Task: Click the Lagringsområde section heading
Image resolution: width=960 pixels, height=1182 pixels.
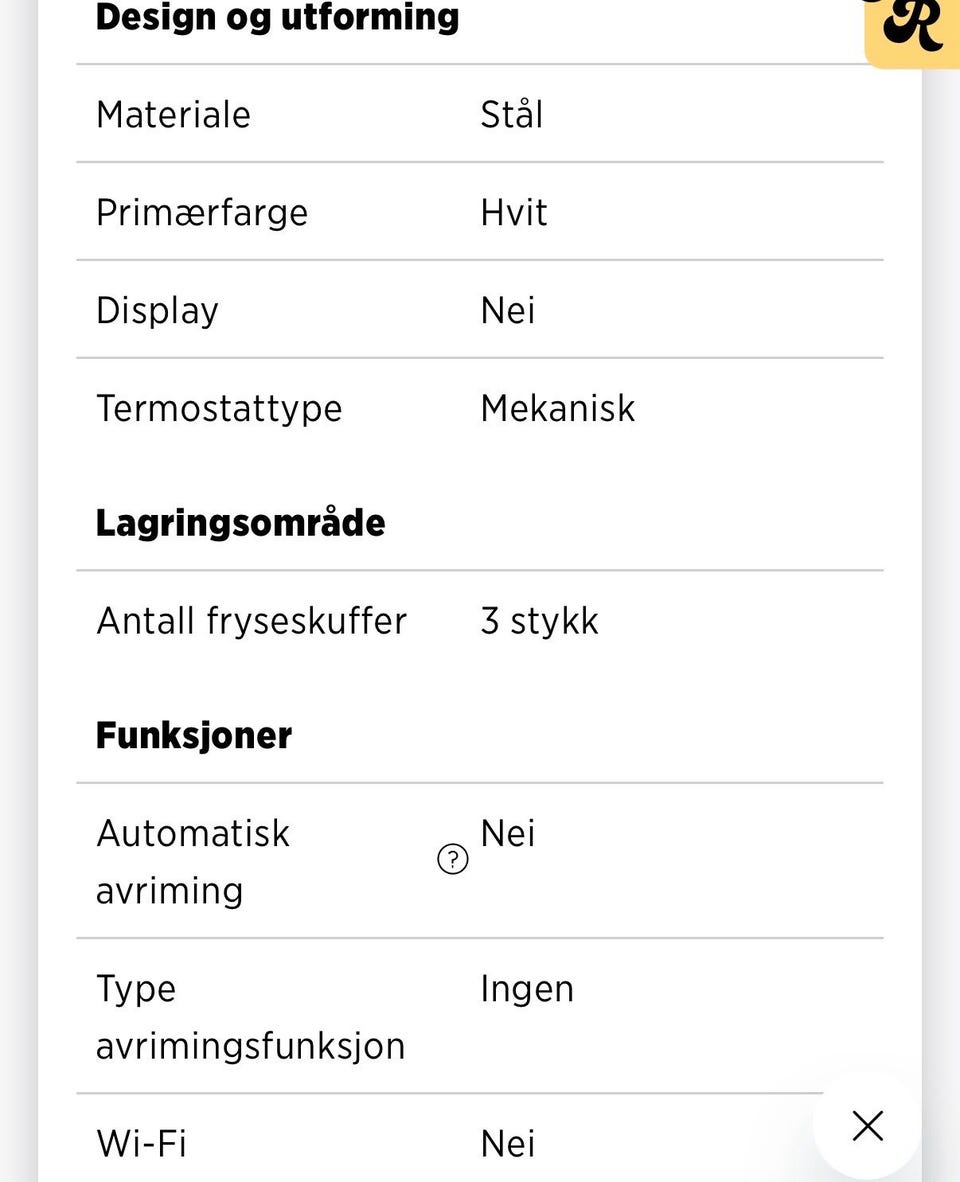Action: 240,523
